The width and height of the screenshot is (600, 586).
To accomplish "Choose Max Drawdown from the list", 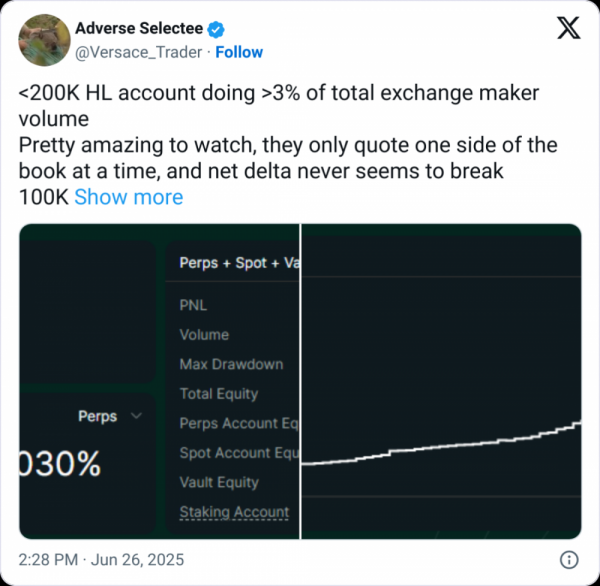I will [231, 364].
